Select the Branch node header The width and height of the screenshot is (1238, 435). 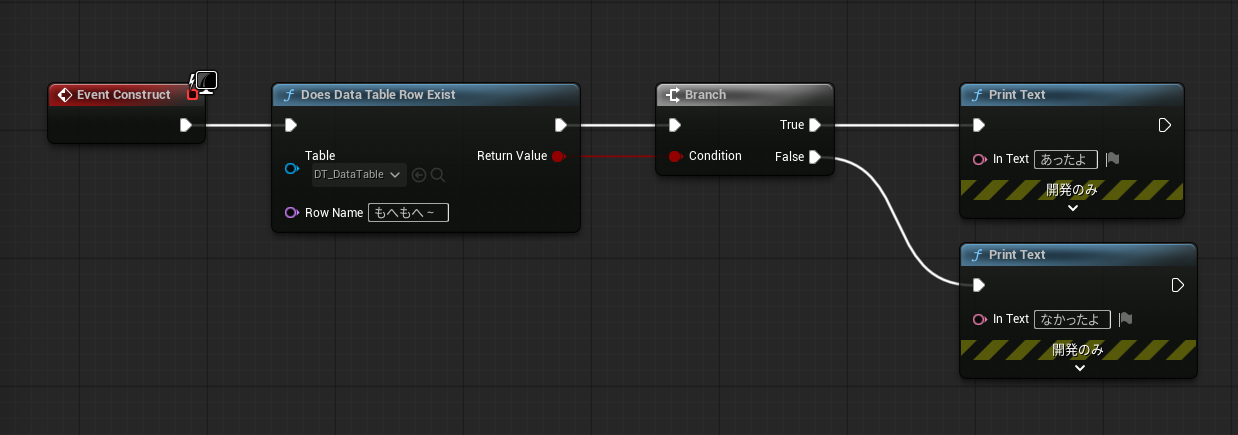click(745, 95)
